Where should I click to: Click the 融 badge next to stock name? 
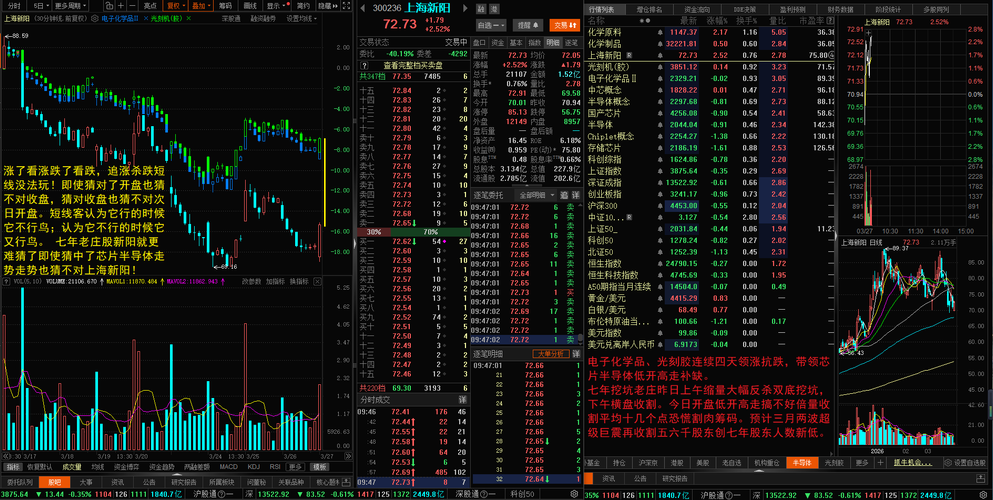[481, 9]
